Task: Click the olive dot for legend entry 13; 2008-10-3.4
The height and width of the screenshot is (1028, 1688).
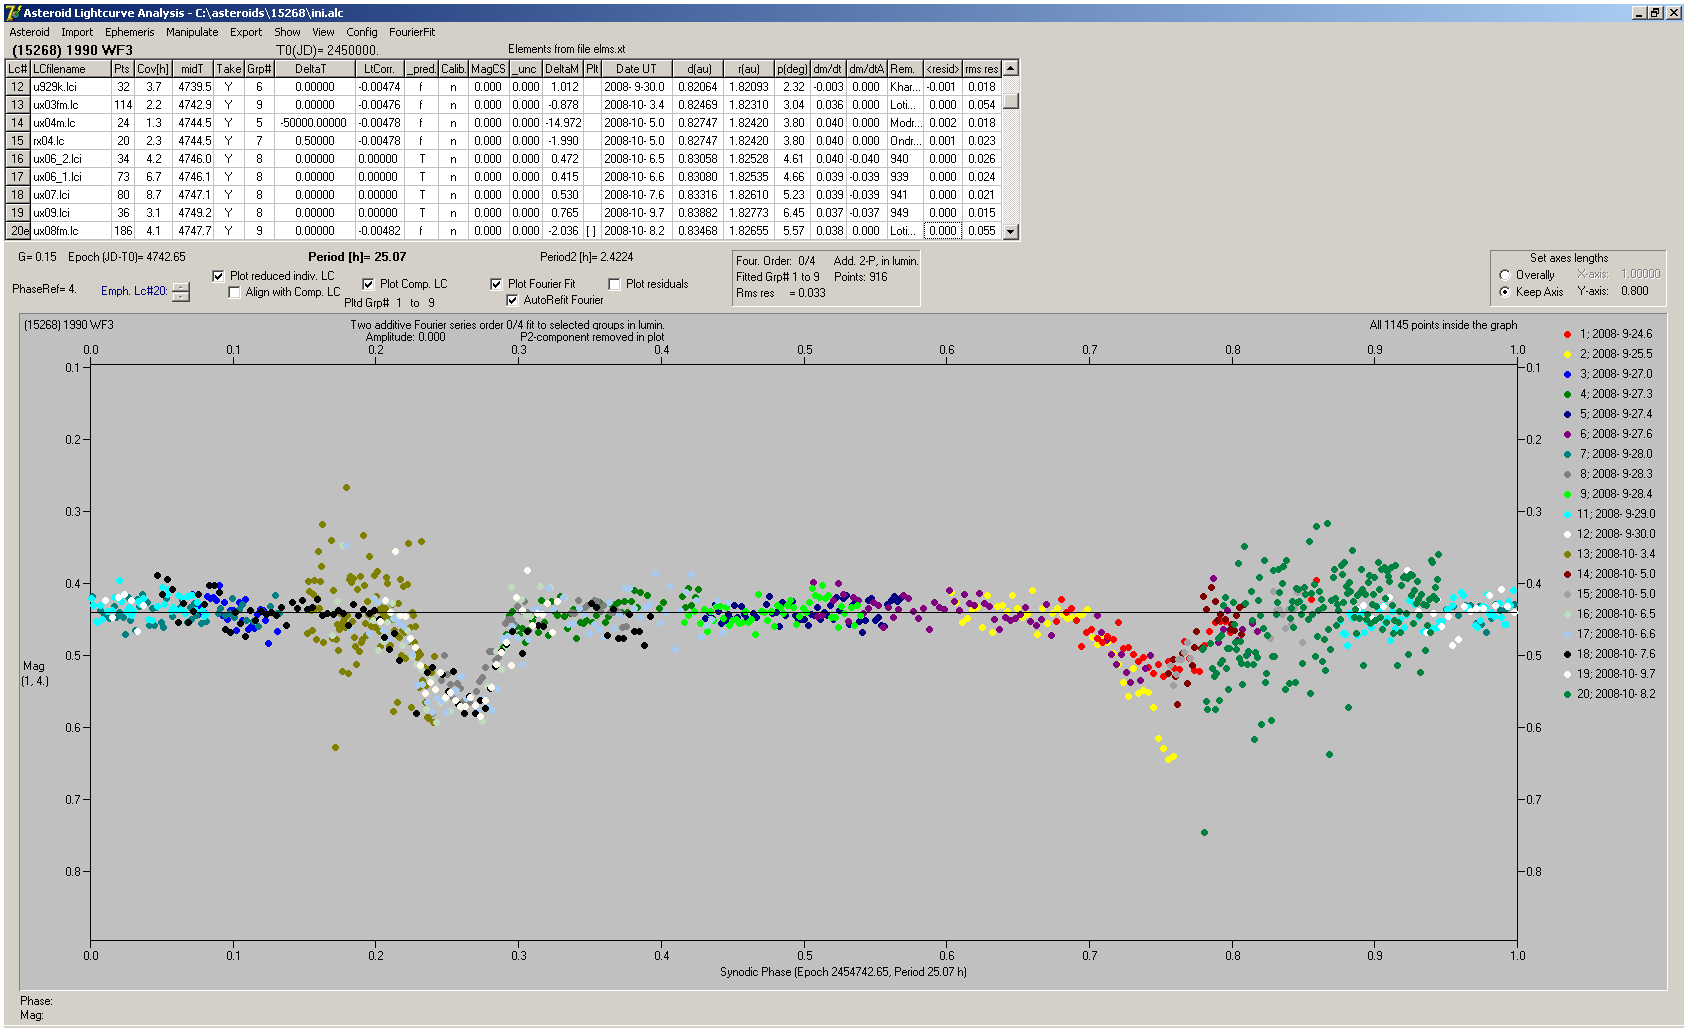Action: point(1567,554)
